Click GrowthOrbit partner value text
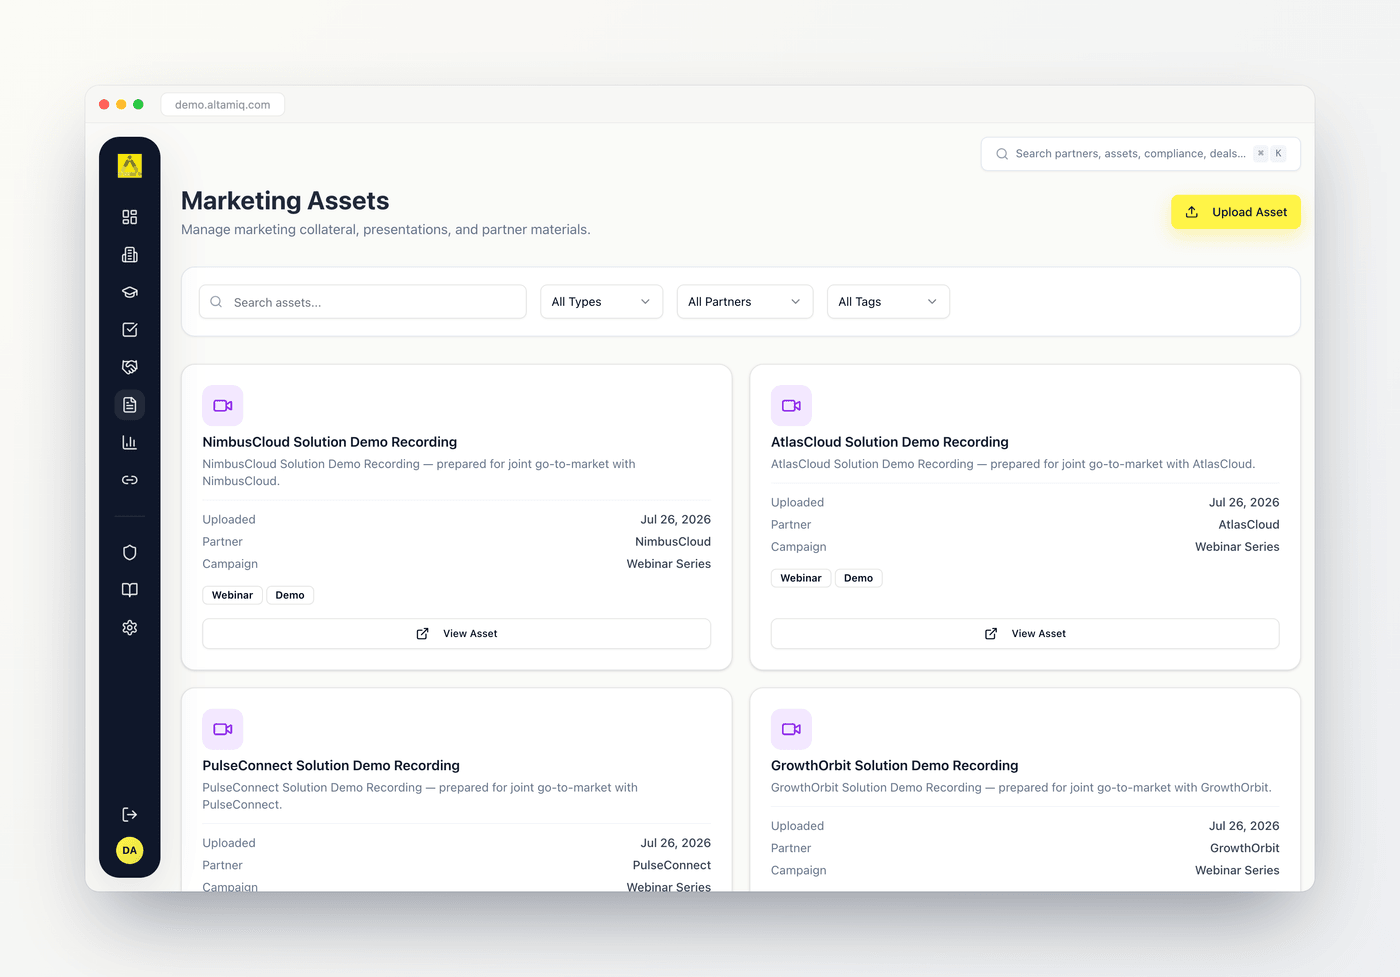 point(1244,848)
